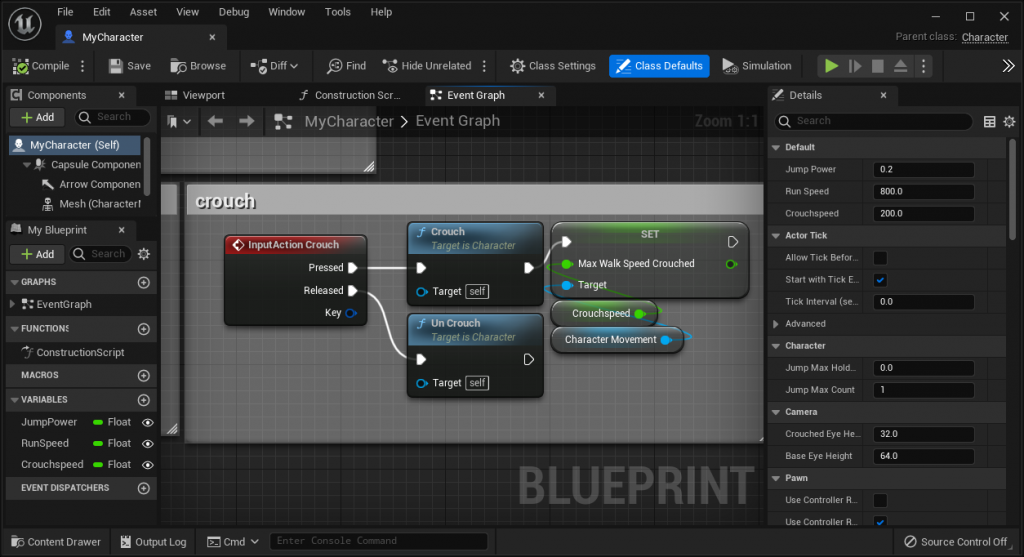Click RunSpeed float type color pill
This screenshot has width=1024, height=557.
pyautogui.click(x=98, y=443)
